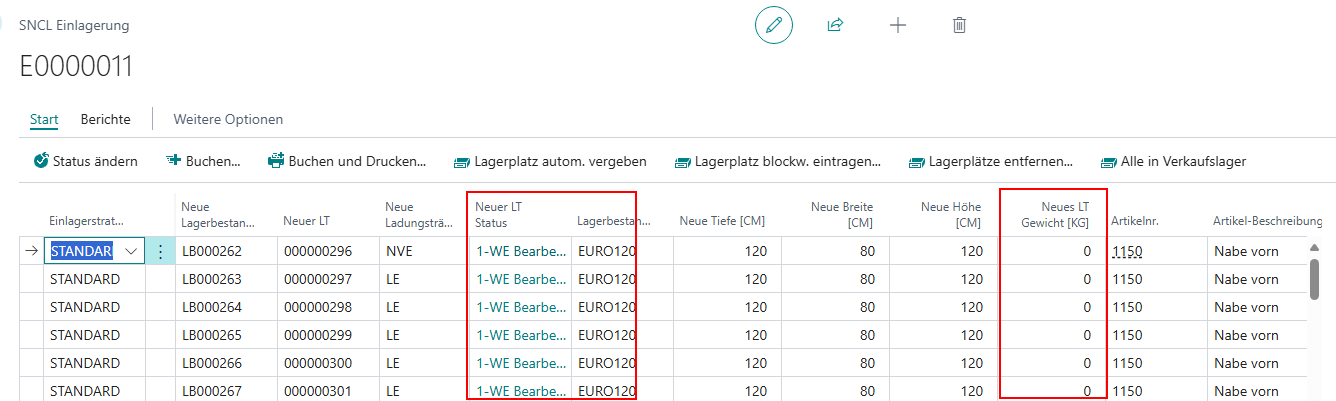
Task: Open the row options three-dot menu
Action: click(x=160, y=251)
